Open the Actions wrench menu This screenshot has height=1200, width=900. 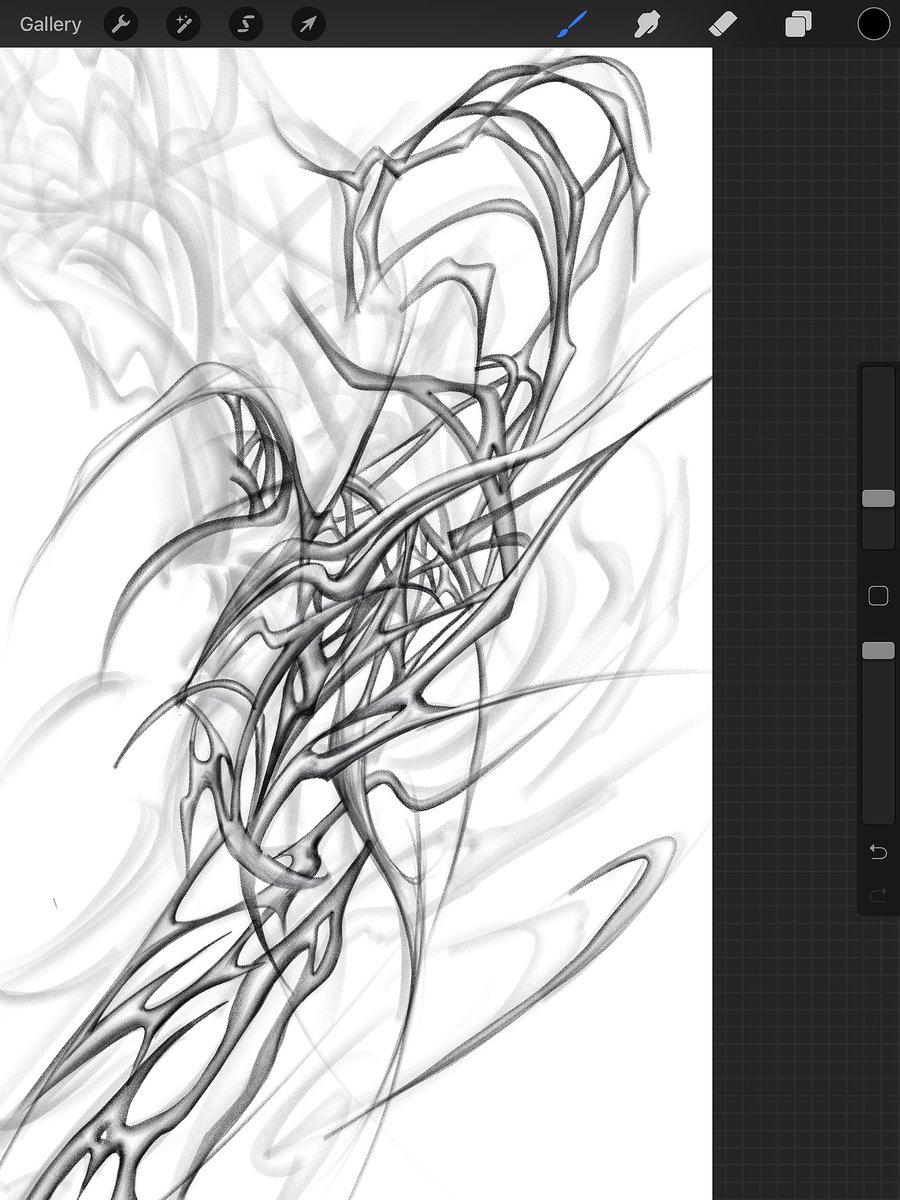pyautogui.click(x=121, y=24)
